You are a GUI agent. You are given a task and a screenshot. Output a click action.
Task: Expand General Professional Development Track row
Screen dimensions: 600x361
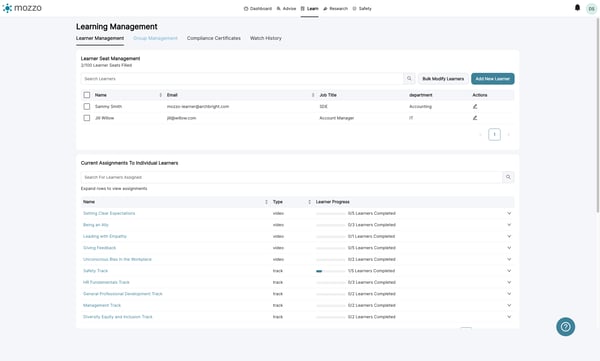[x=509, y=294]
